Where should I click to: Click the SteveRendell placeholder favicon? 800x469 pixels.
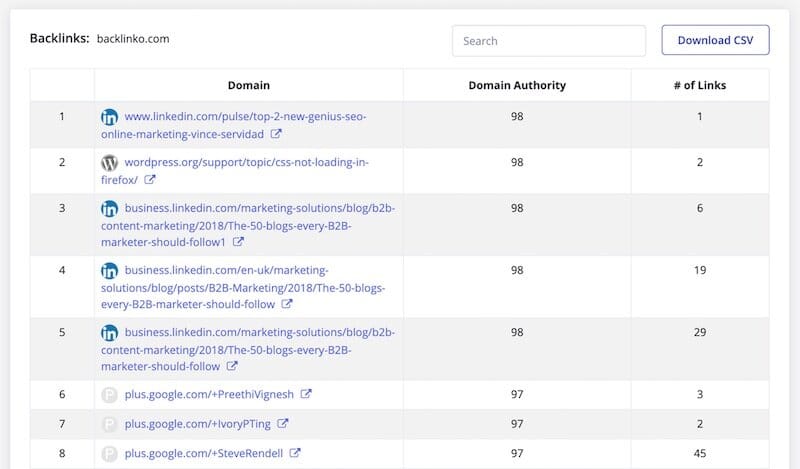click(109, 454)
